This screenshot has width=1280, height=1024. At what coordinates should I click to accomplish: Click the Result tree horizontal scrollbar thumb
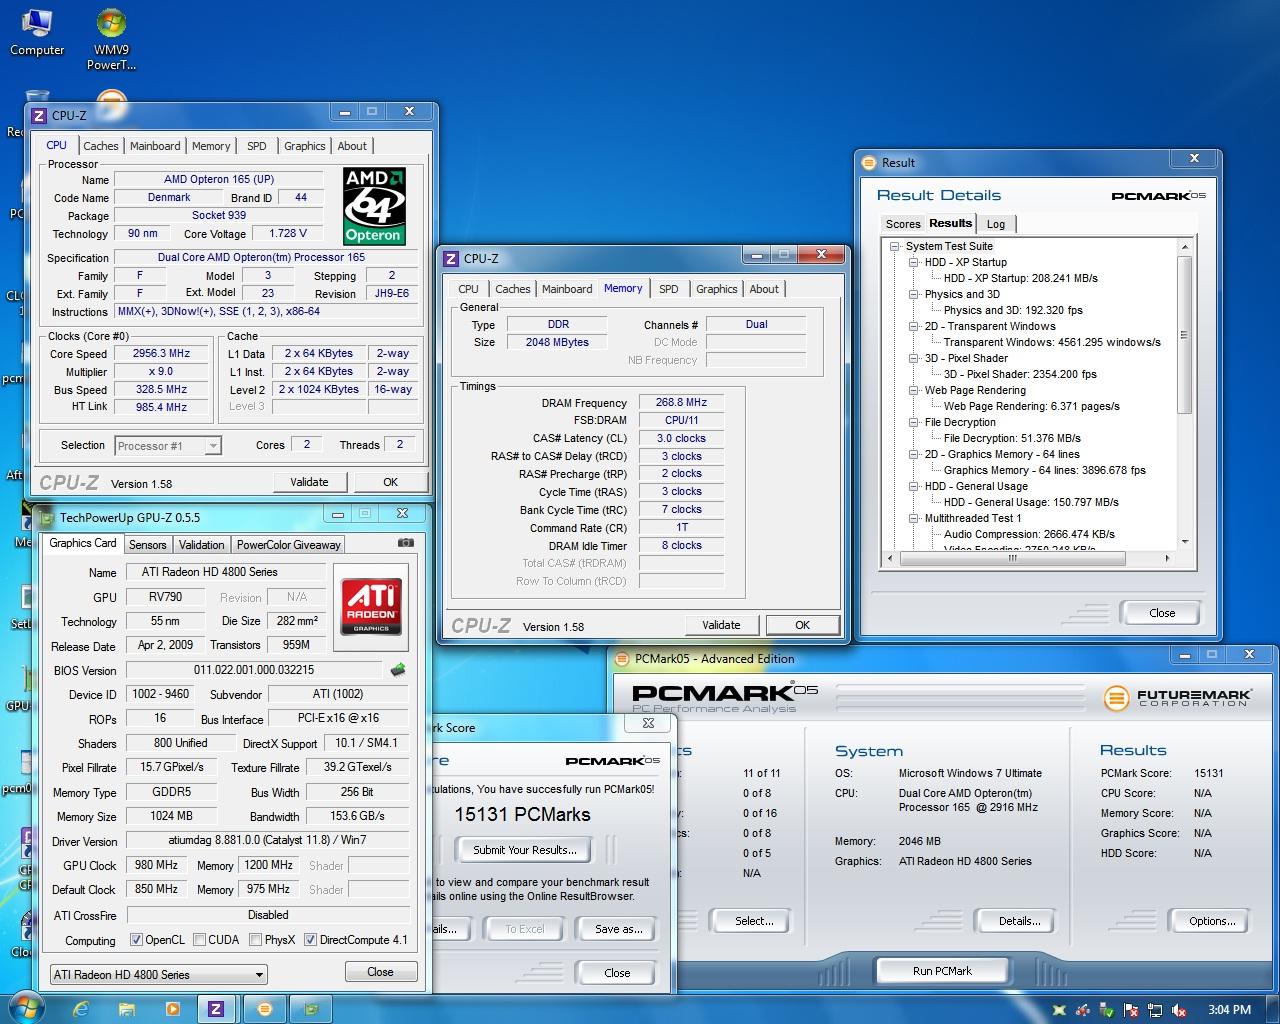[1012, 558]
